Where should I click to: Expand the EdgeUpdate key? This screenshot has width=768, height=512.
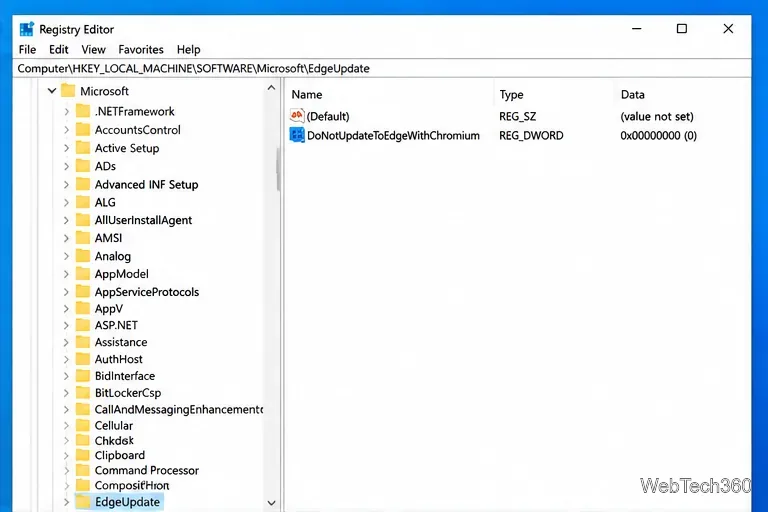click(66, 502)
